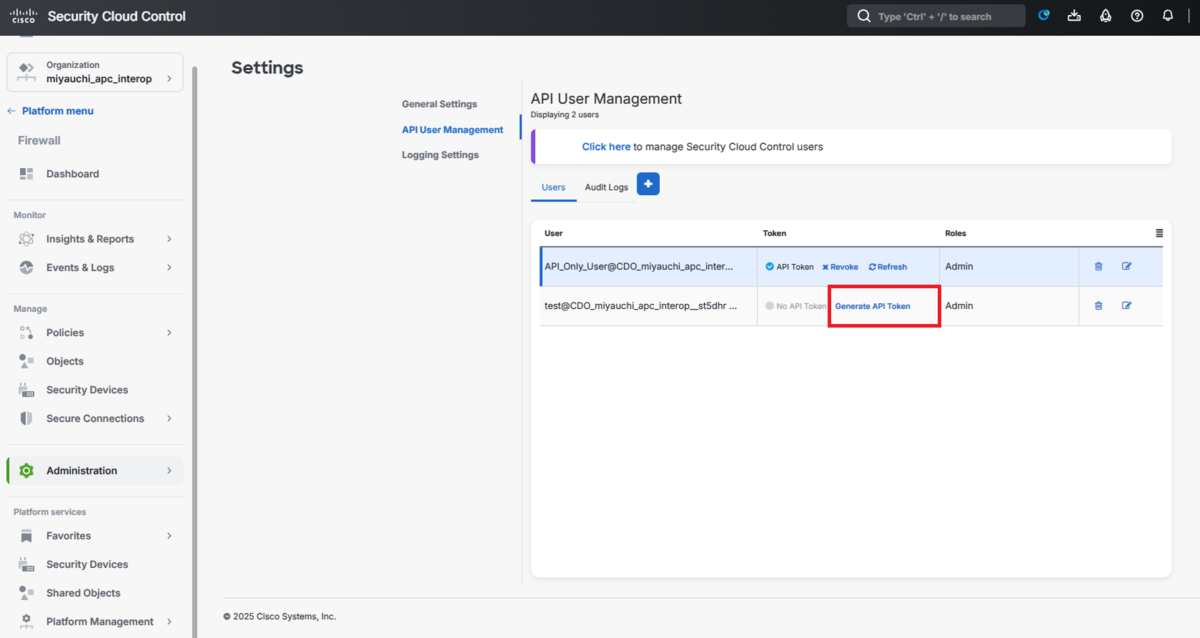1200x638 pixels.
Task: Expand Platform Management chevron
Action: pyautogui.click(x=169, y=621)
